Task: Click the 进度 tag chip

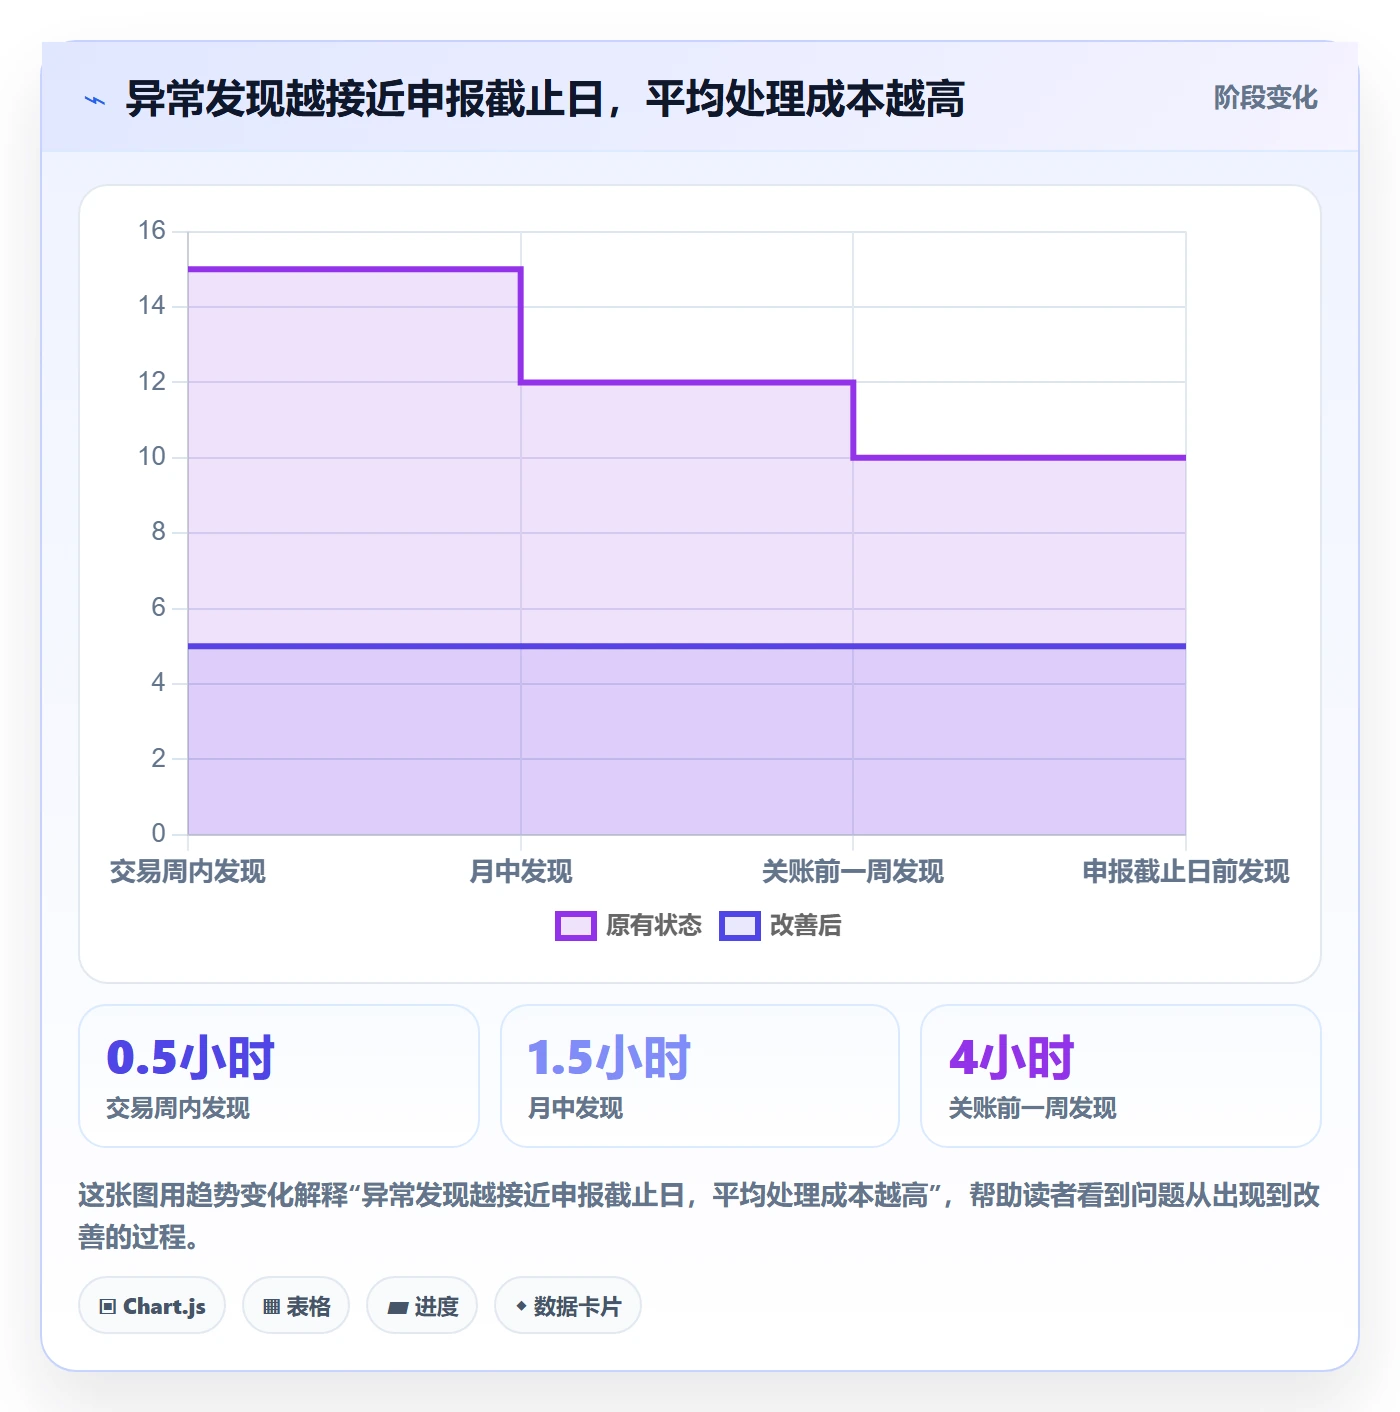Action: pos(422,1306)
